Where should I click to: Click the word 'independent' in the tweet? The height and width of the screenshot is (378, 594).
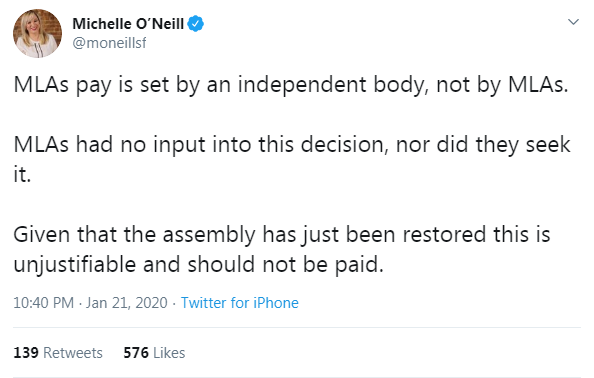pyautogui.click(x=302, y=85)
